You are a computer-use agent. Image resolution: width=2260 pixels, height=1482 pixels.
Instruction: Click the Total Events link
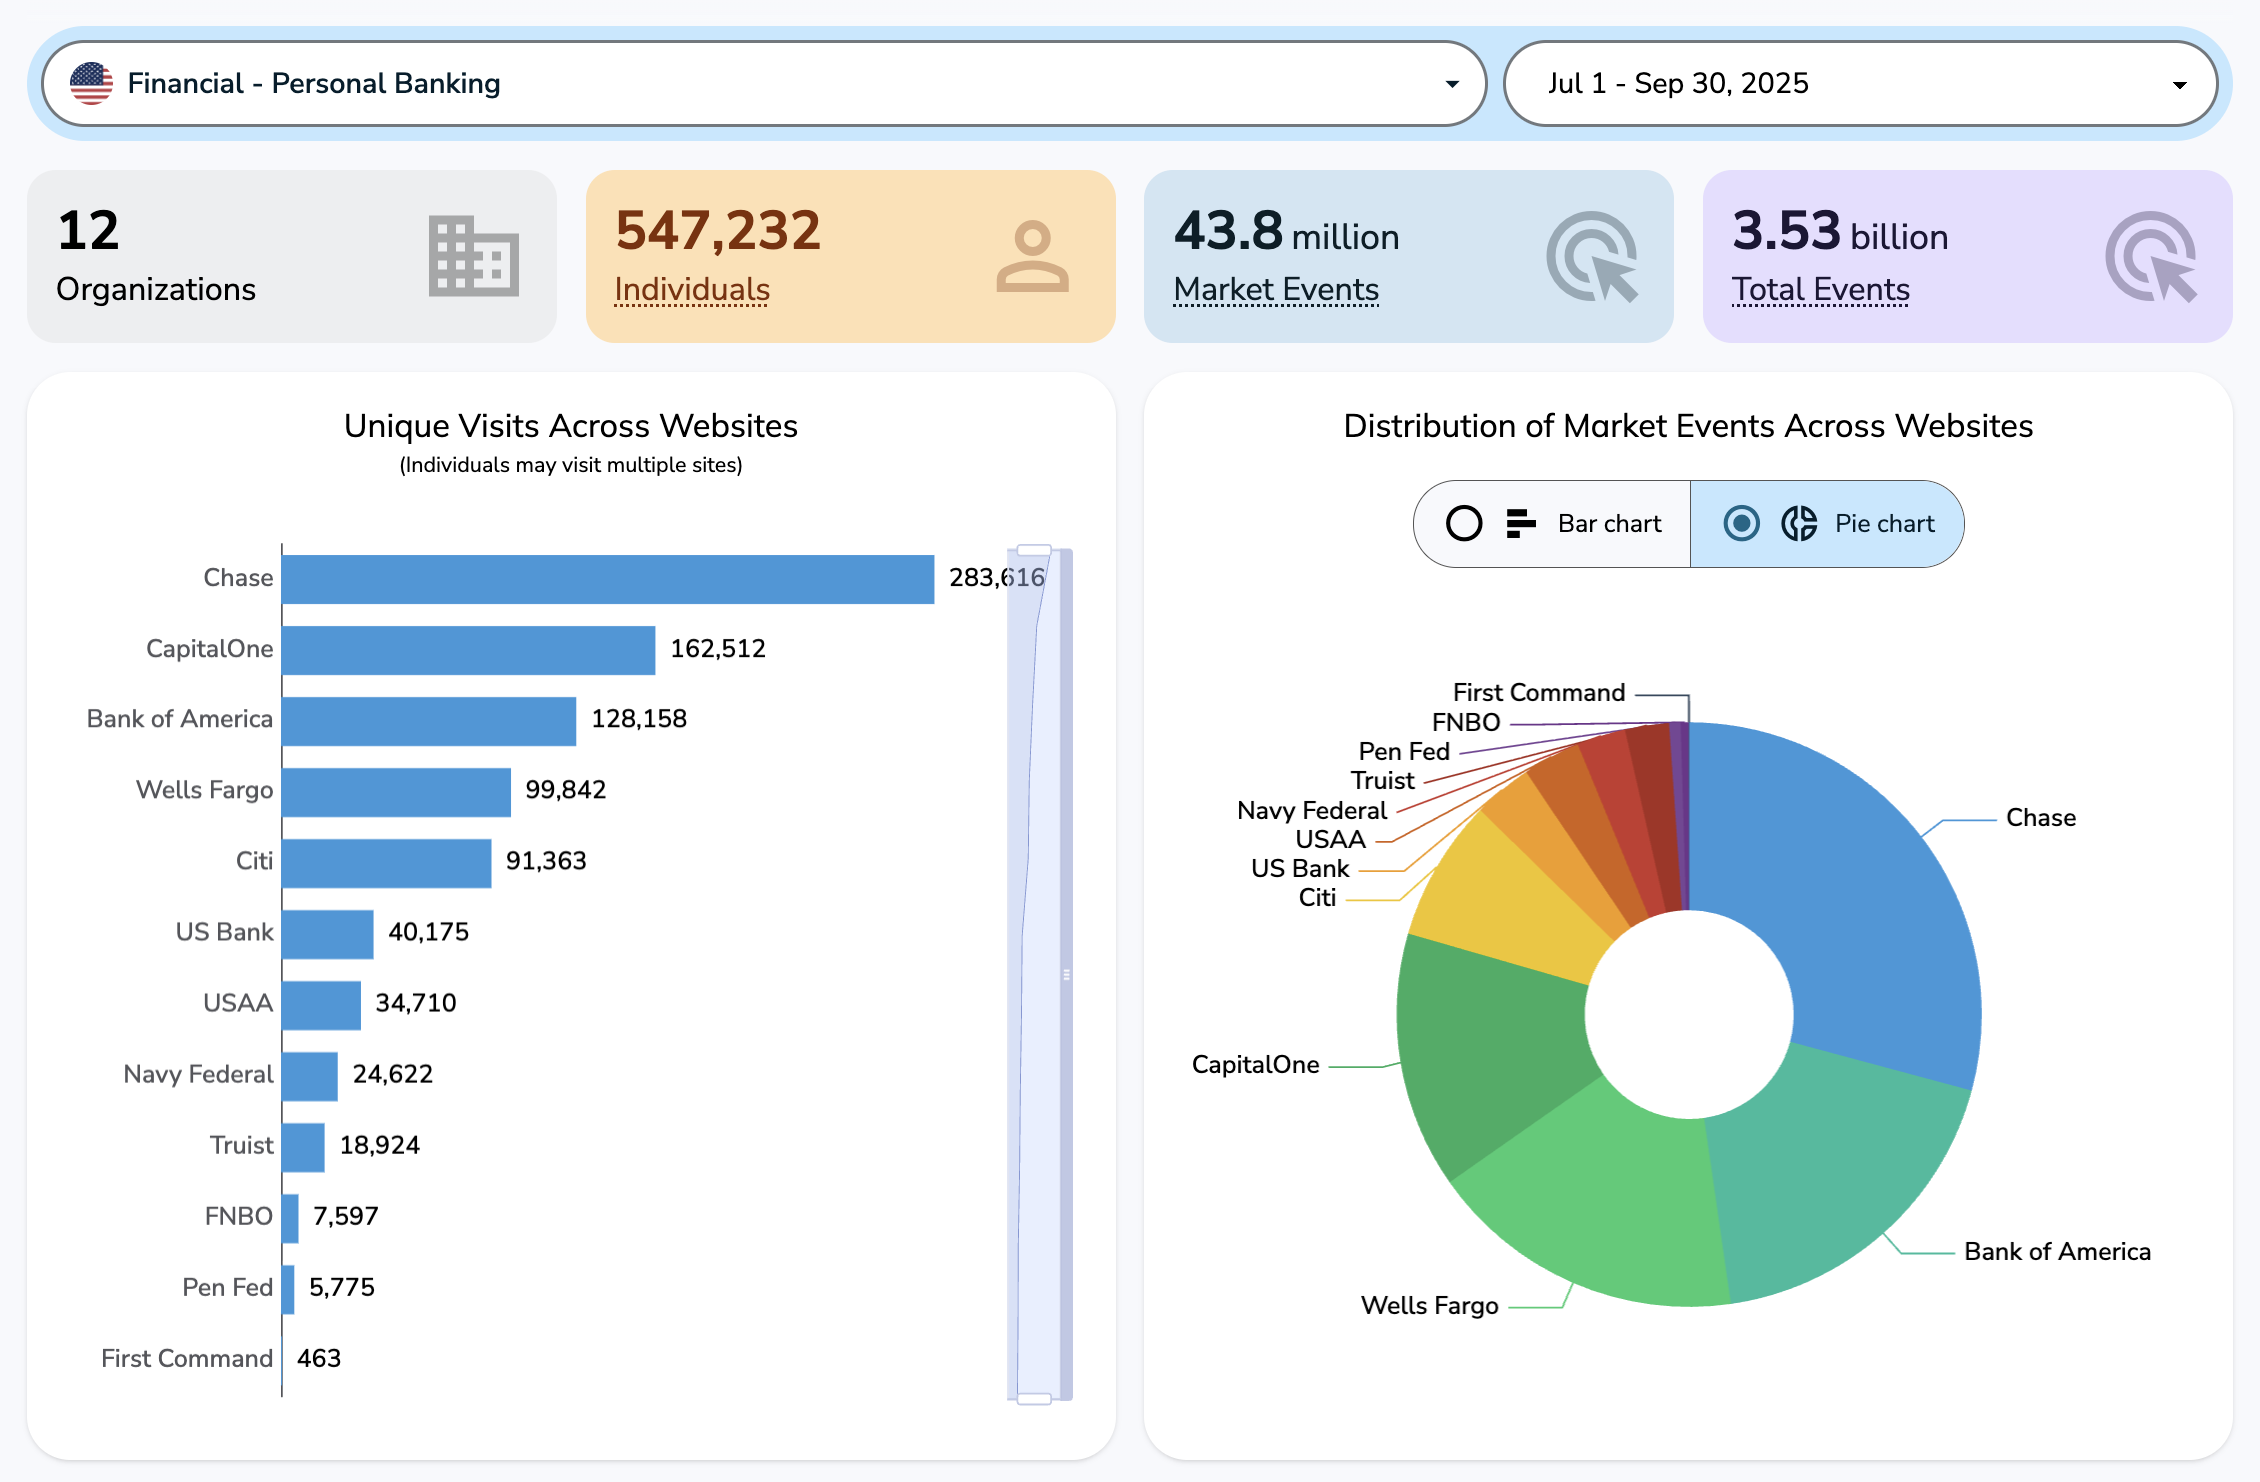click(x=1820, y=289)
